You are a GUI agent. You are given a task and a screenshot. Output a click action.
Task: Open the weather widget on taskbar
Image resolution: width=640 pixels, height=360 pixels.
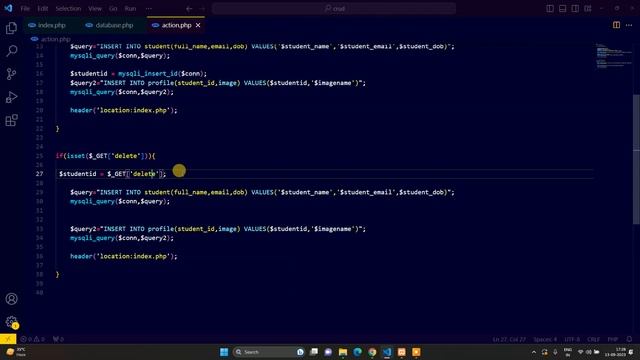[16, 352]
